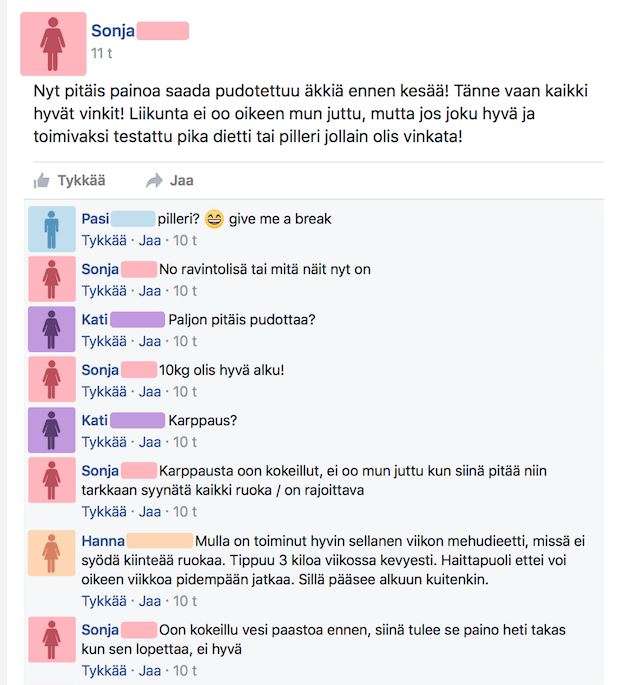Like Pasi's comment with Tykkää
This screenshot has width=619, height=685.
click(x=104, y=240)
